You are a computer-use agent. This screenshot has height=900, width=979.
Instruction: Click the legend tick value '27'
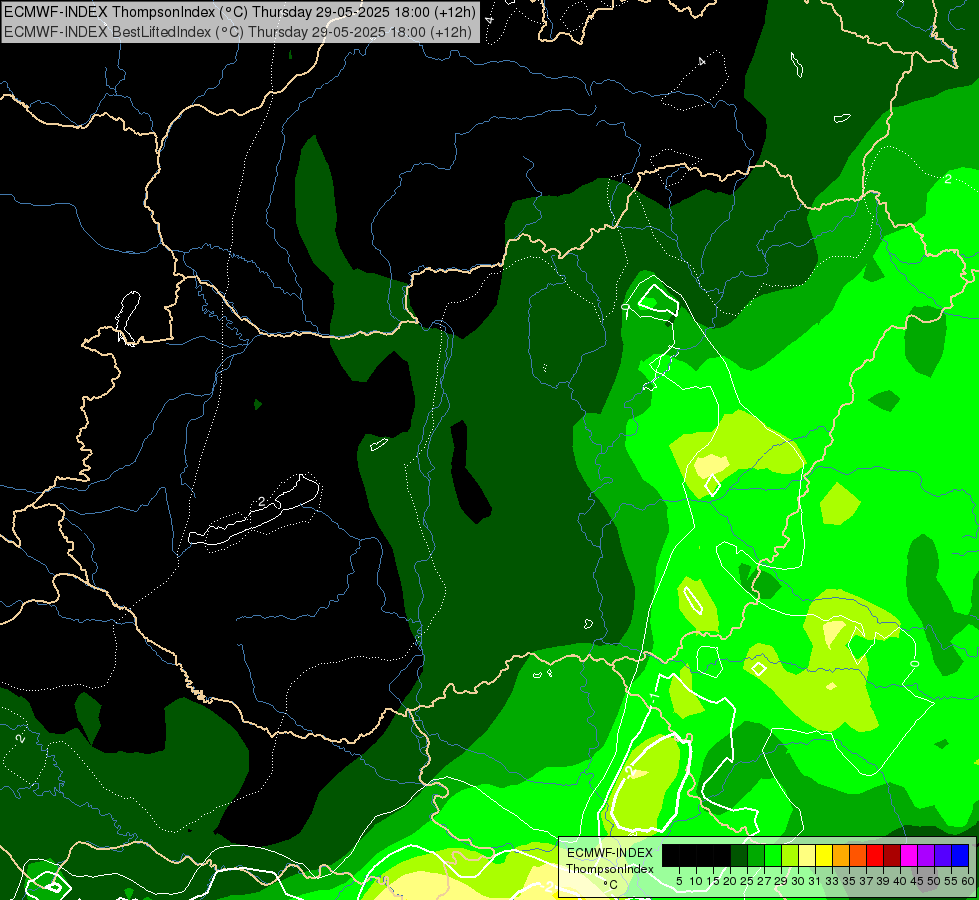[764, 881]
